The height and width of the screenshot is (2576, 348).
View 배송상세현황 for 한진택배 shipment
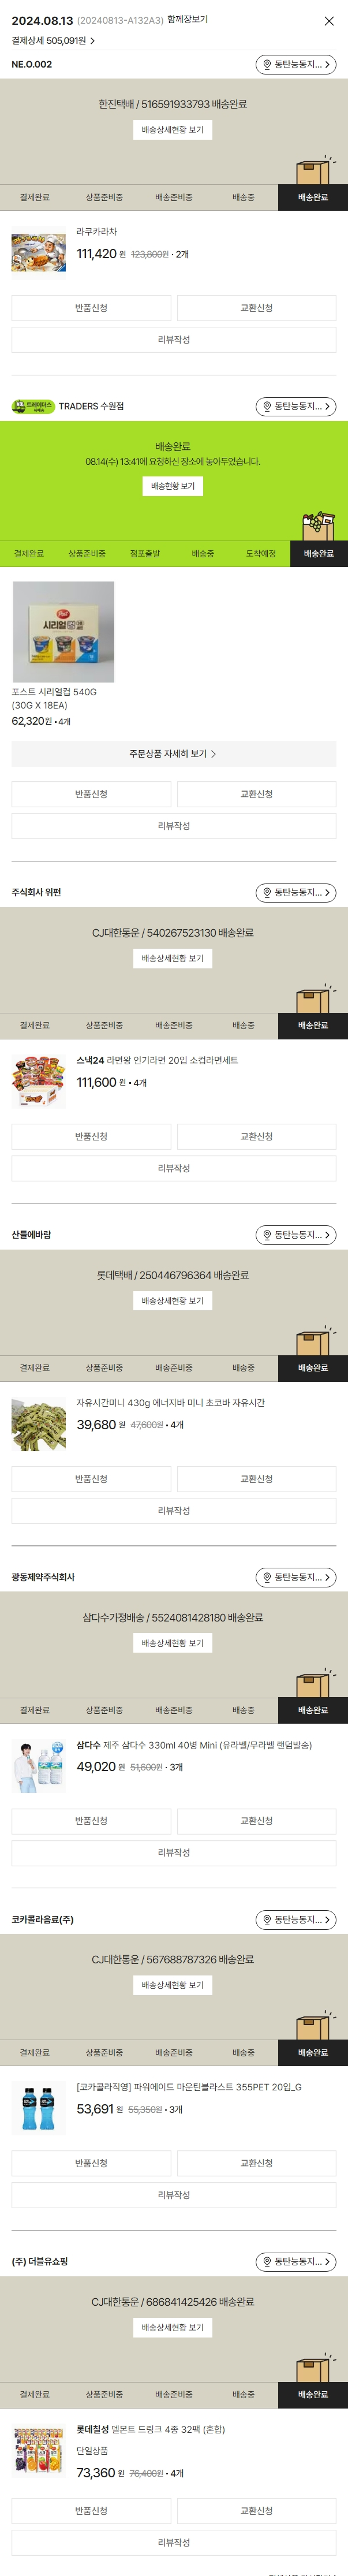pos(172,130)
